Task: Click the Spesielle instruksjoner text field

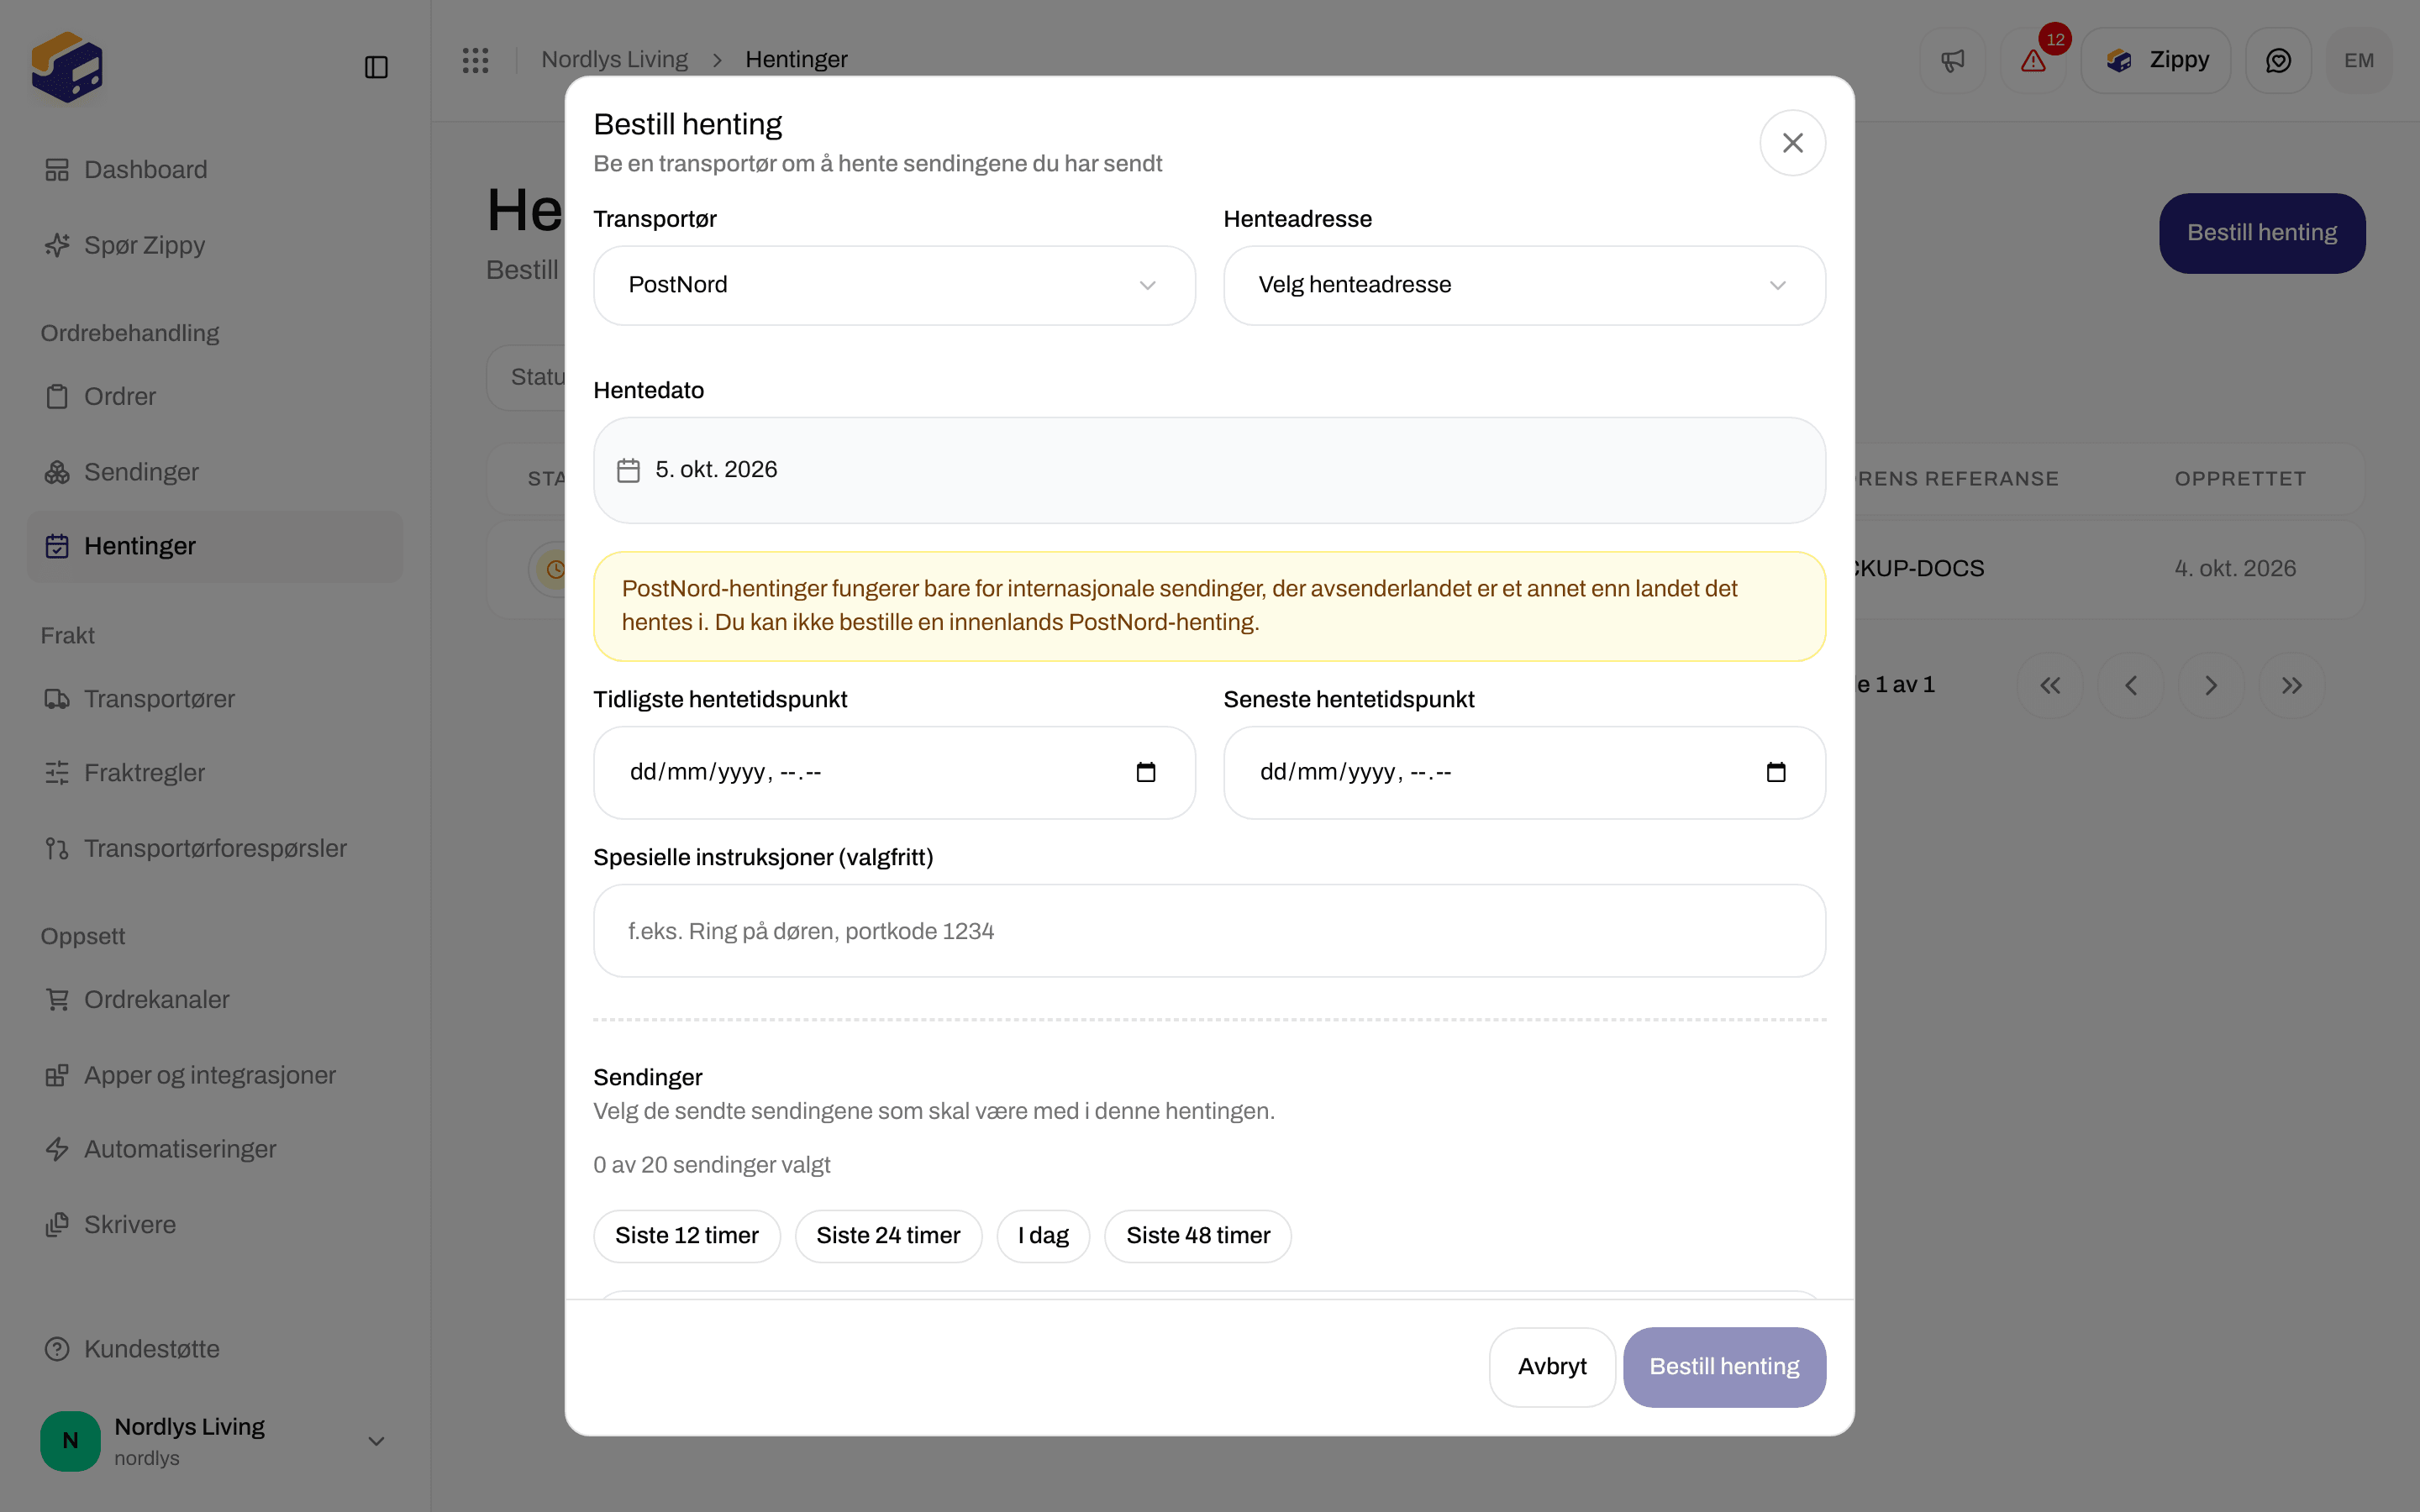Action: pos(1209,931)
